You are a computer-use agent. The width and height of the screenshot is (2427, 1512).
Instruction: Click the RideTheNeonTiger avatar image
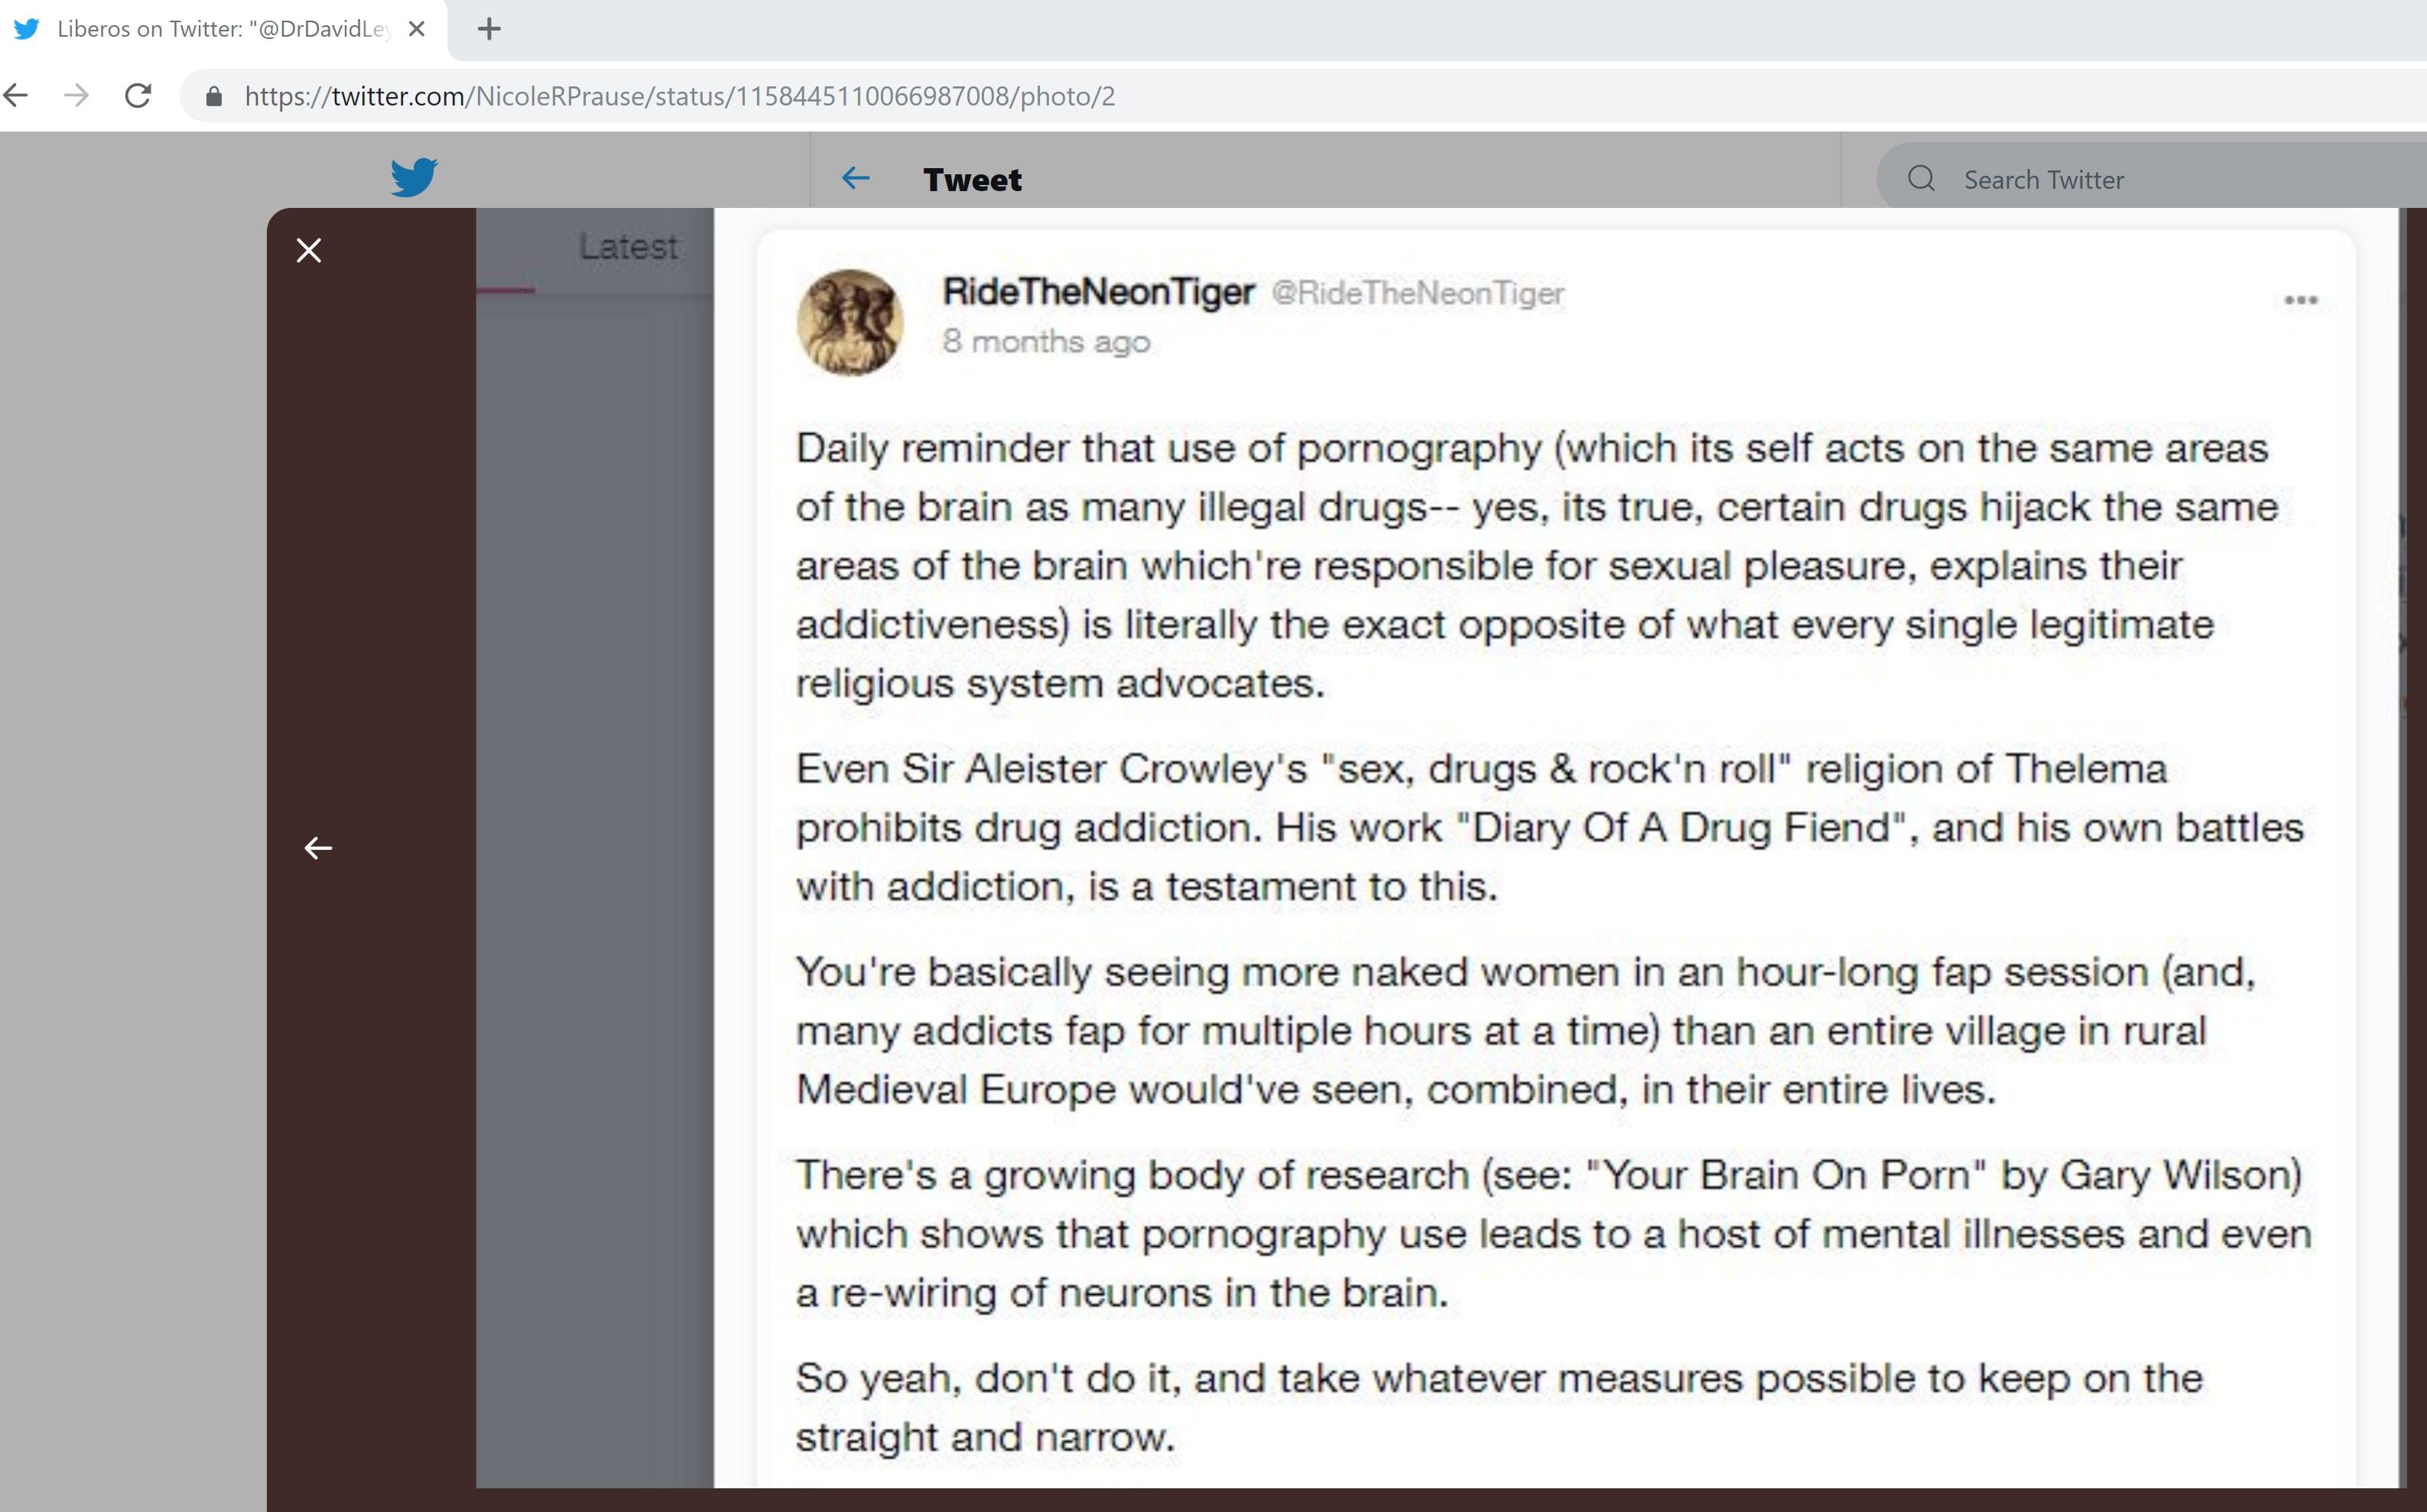click(850, 323)
